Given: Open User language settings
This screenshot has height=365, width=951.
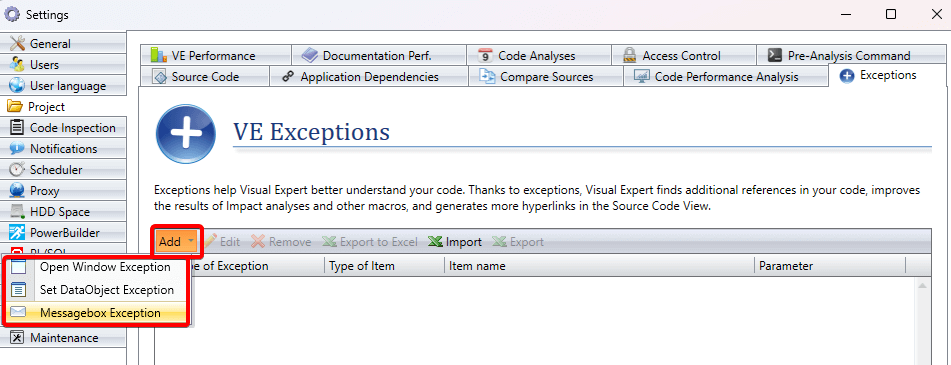Looking at the screenshot, I should point(63,85).
